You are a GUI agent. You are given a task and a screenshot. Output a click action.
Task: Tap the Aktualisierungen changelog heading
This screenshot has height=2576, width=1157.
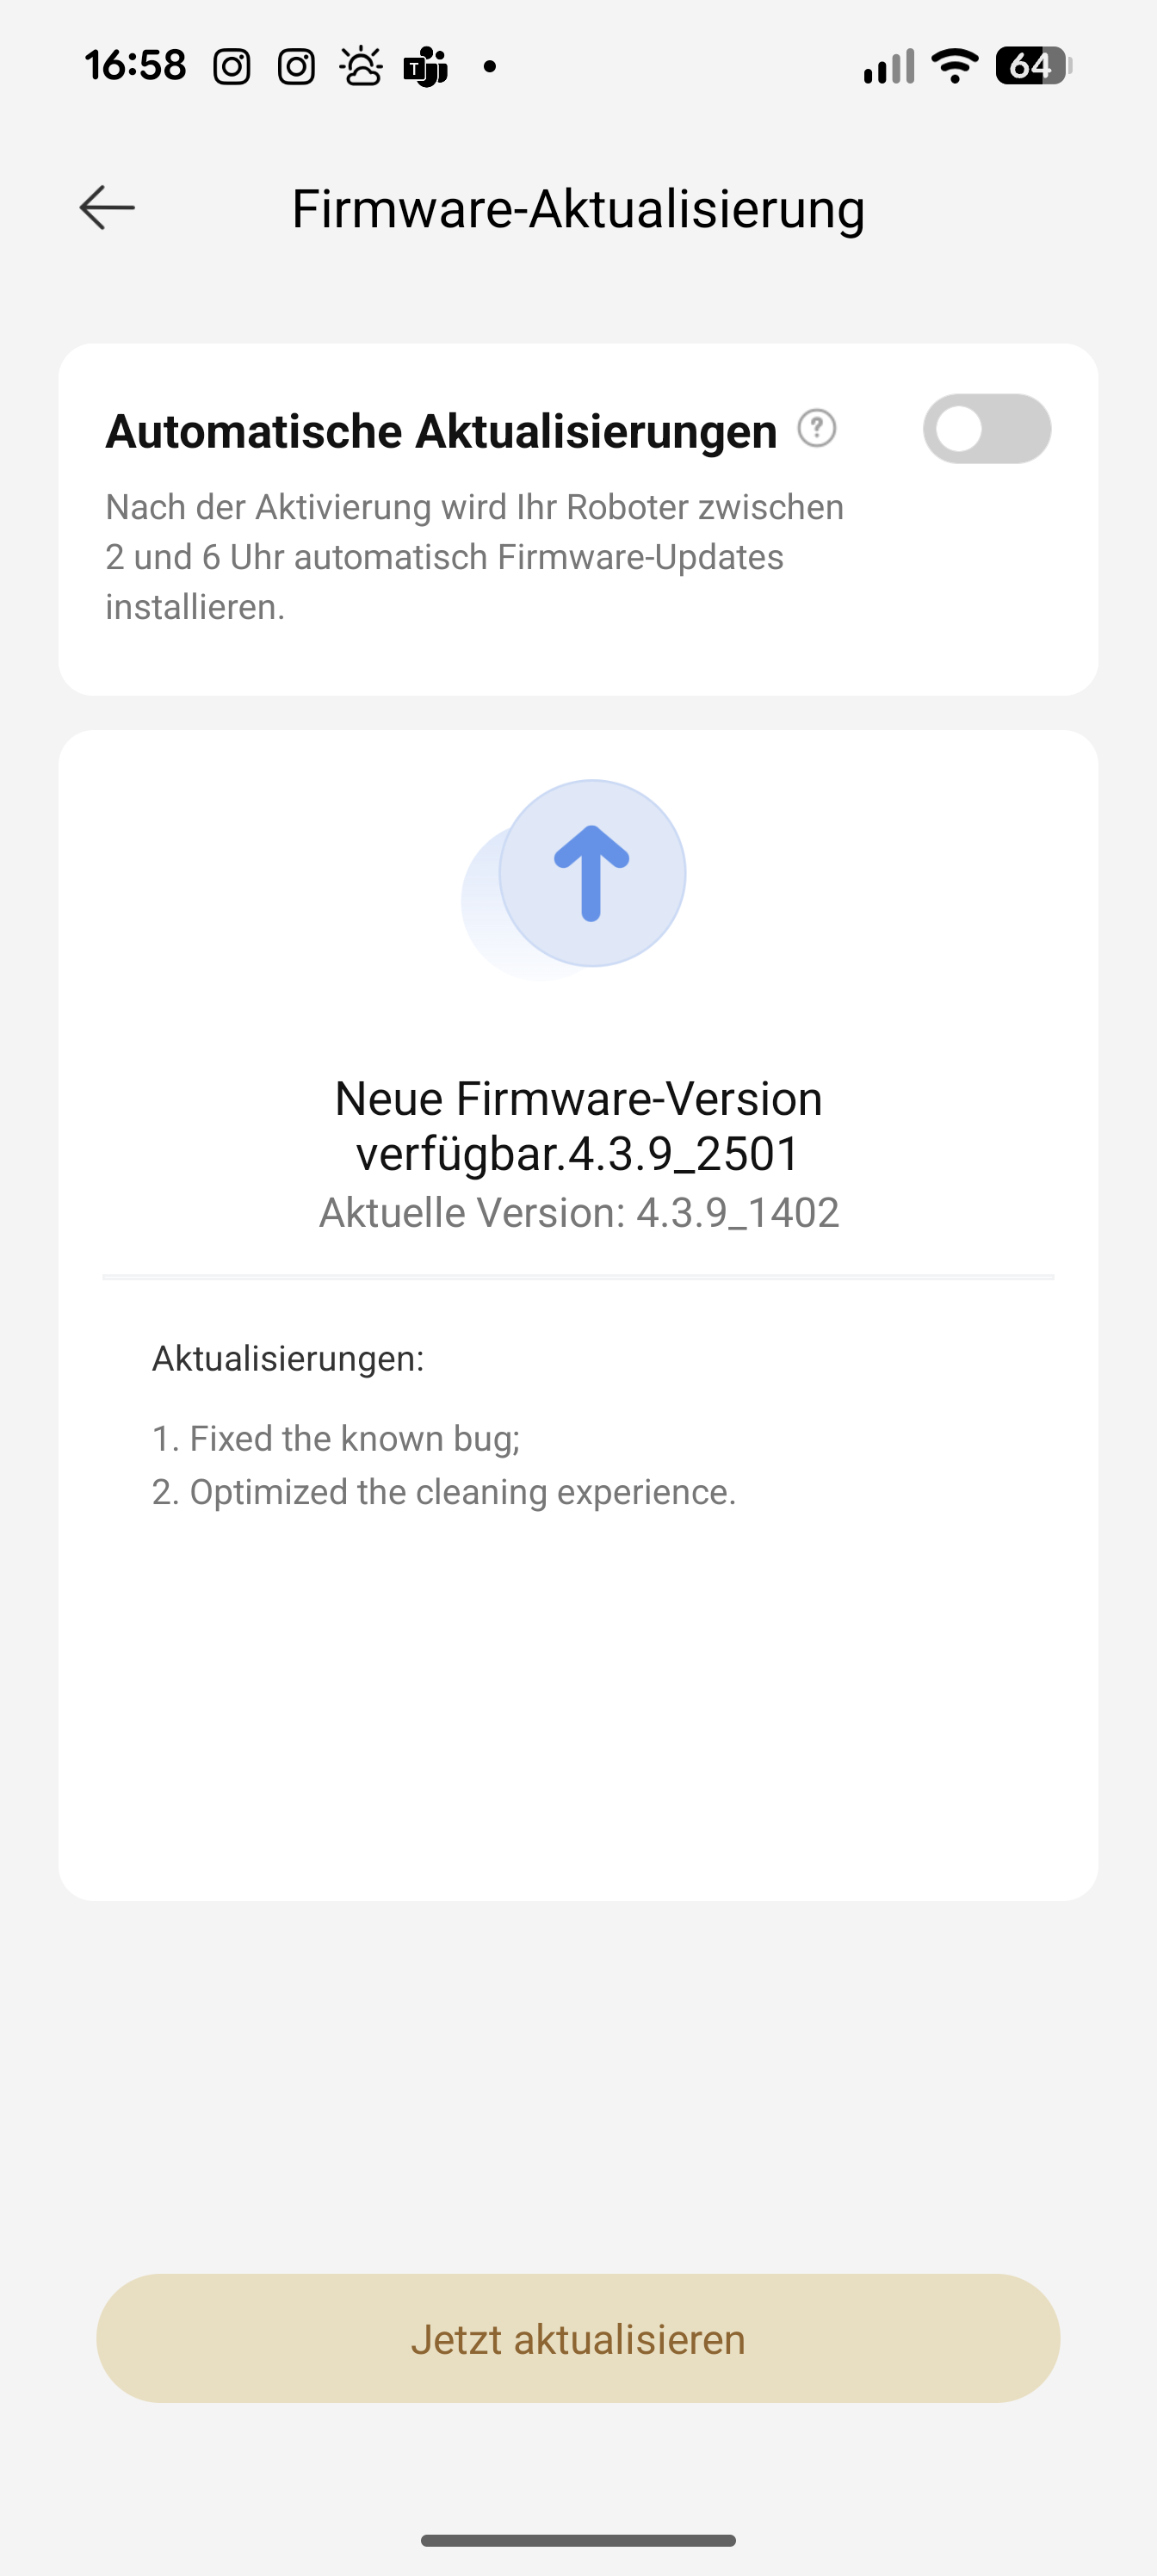click(288, 1359)
